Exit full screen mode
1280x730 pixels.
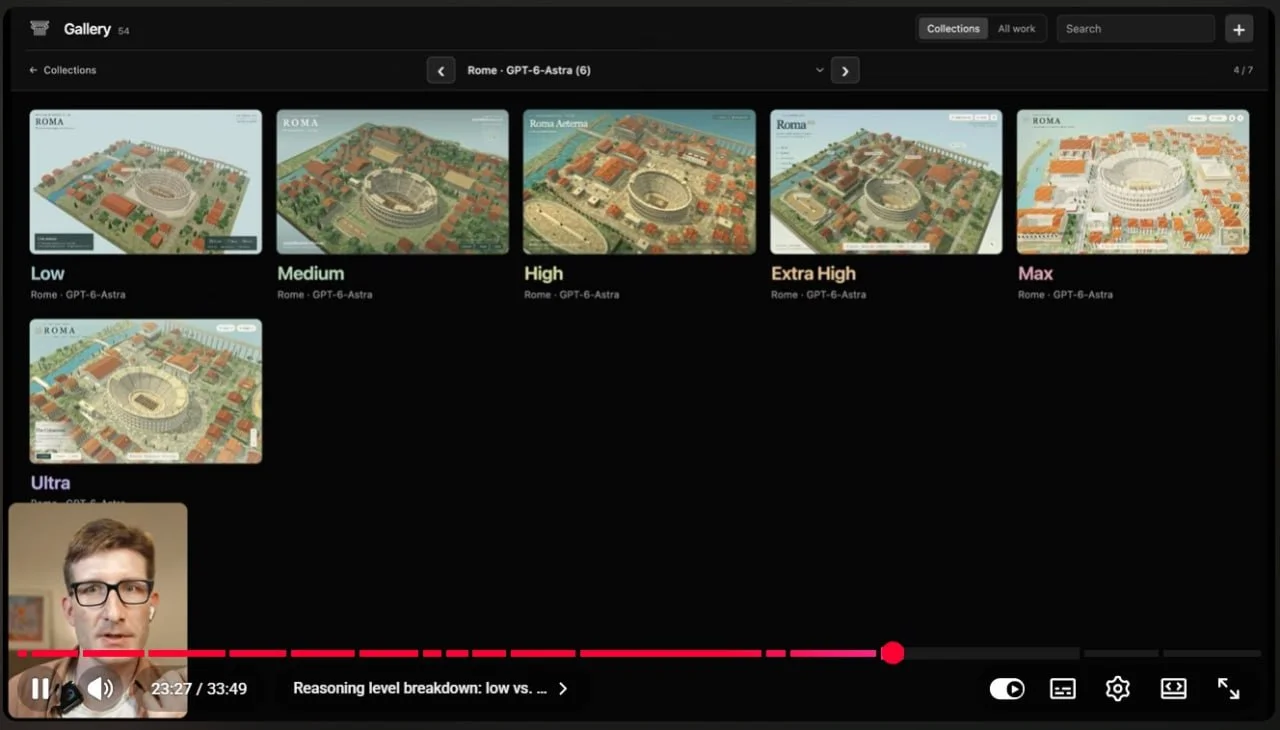pyautogui.click(x=1228, y=688)
